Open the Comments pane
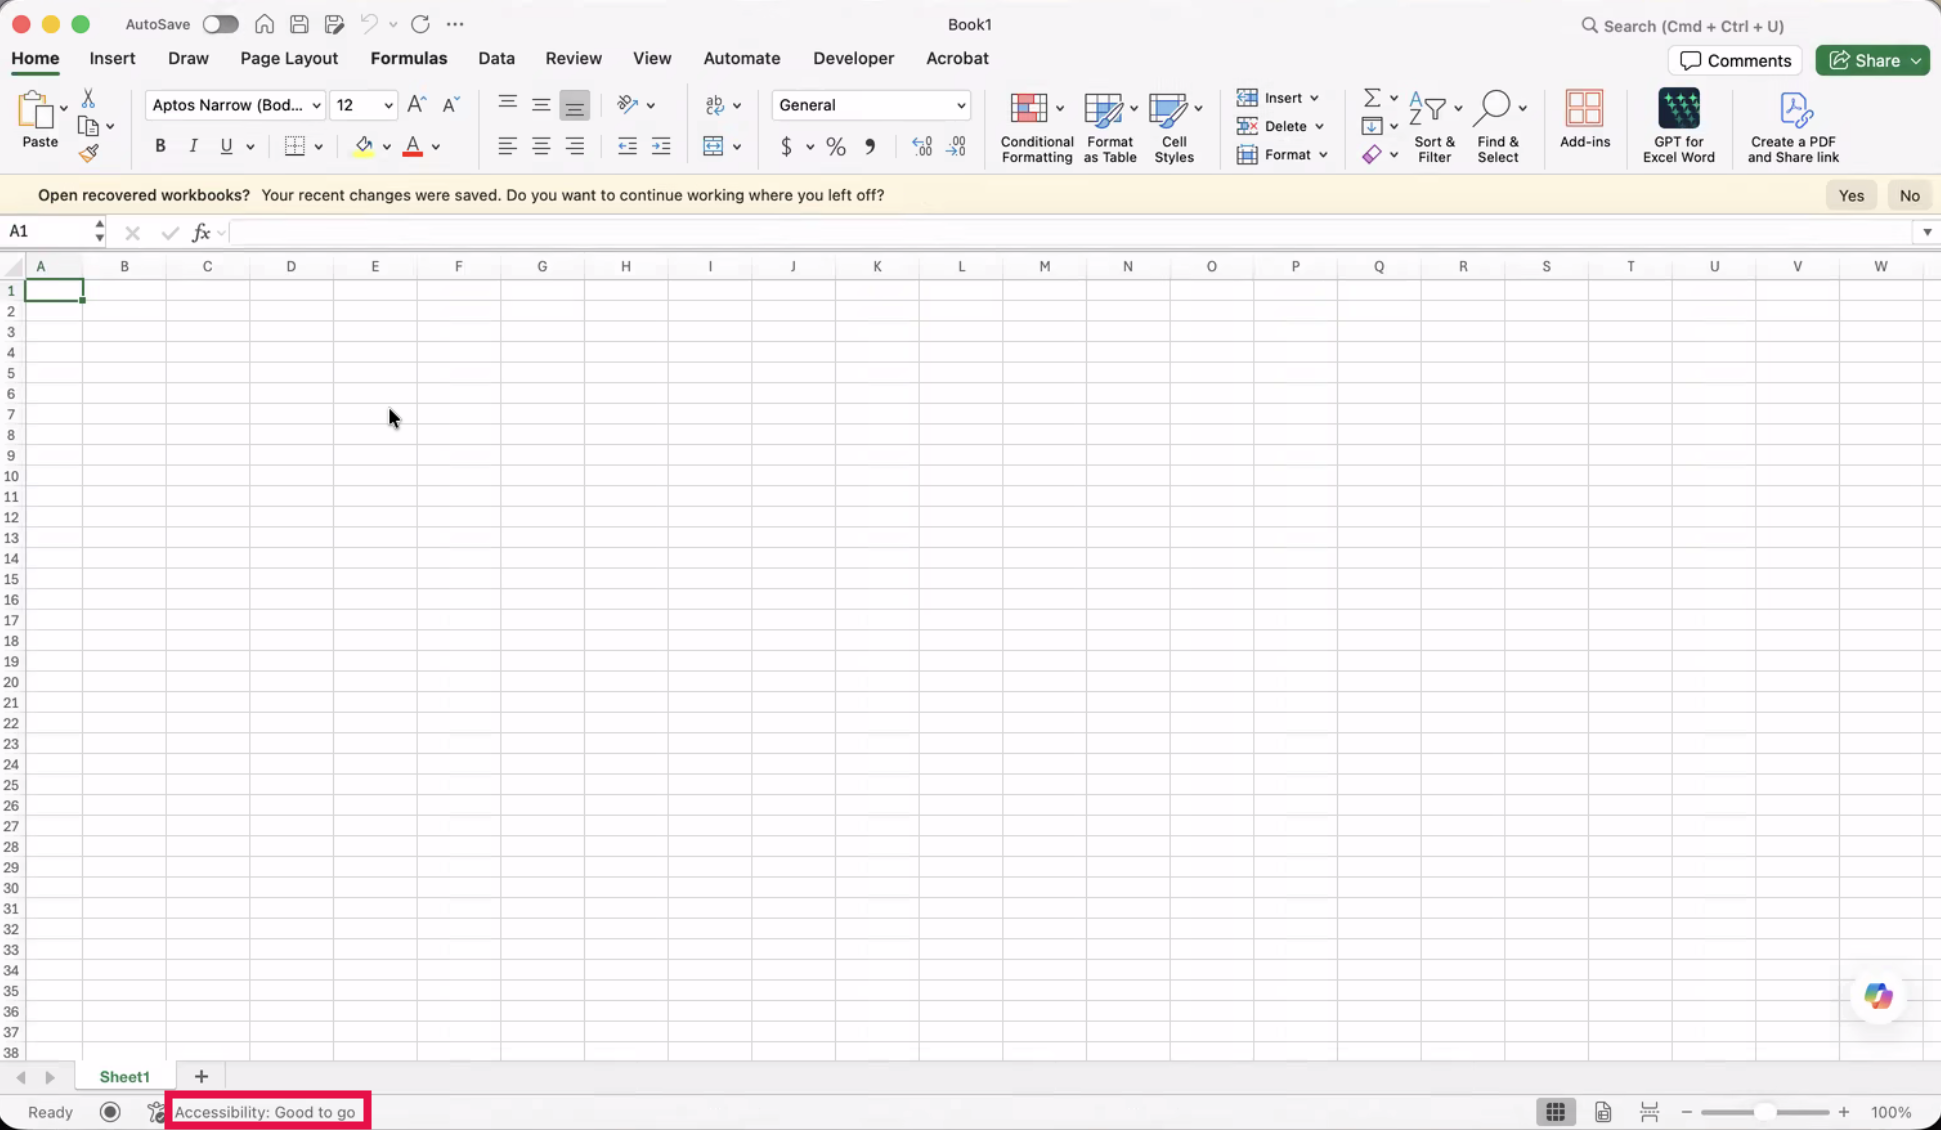The image size is (1941, 1130). tap(1735, 61)
